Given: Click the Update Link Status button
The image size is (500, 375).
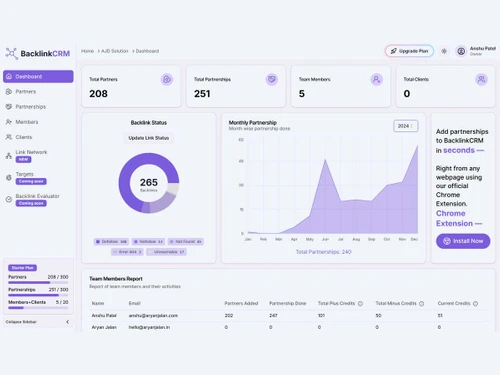Looking at the screenshot, I should point(149,138).
